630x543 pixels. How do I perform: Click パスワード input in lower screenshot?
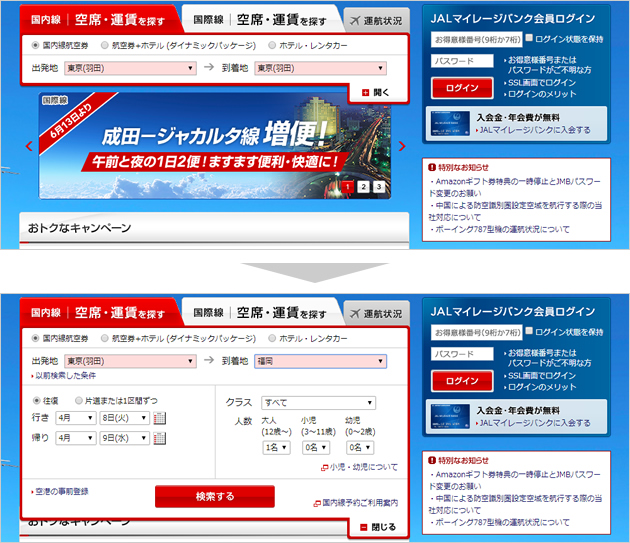(462, 354)
